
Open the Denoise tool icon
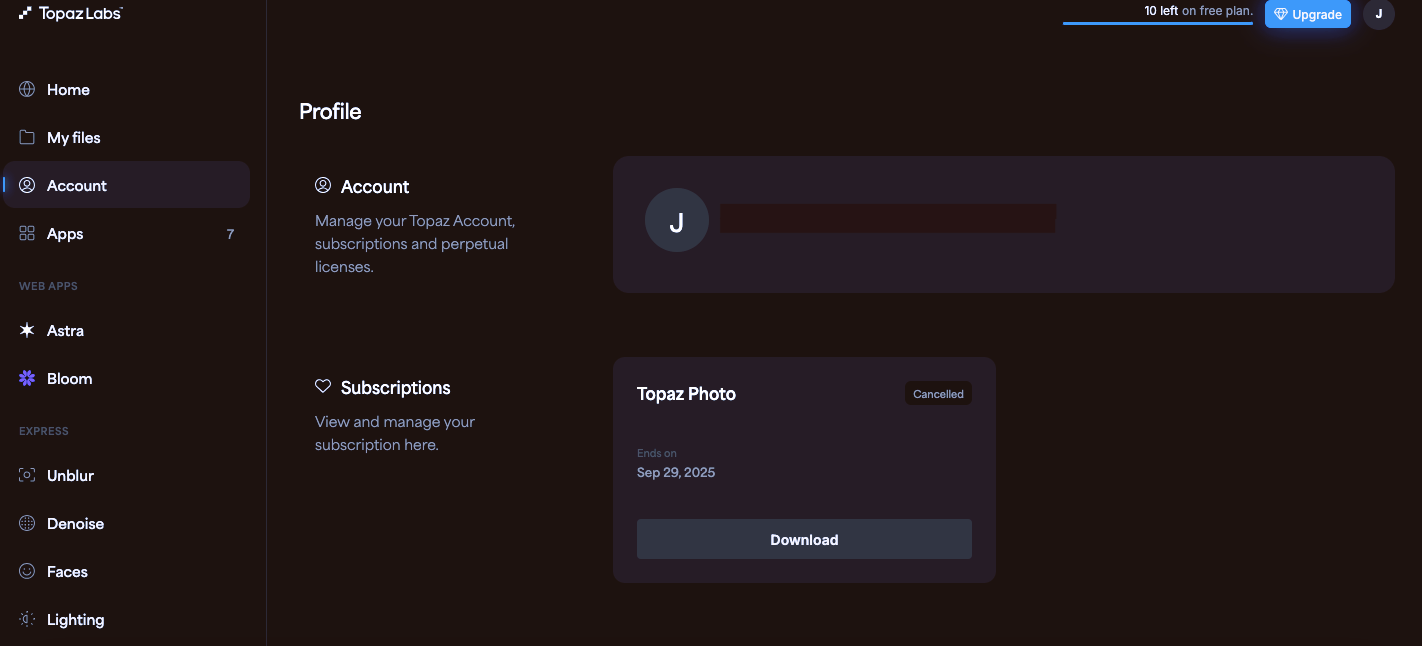(27, 523)
